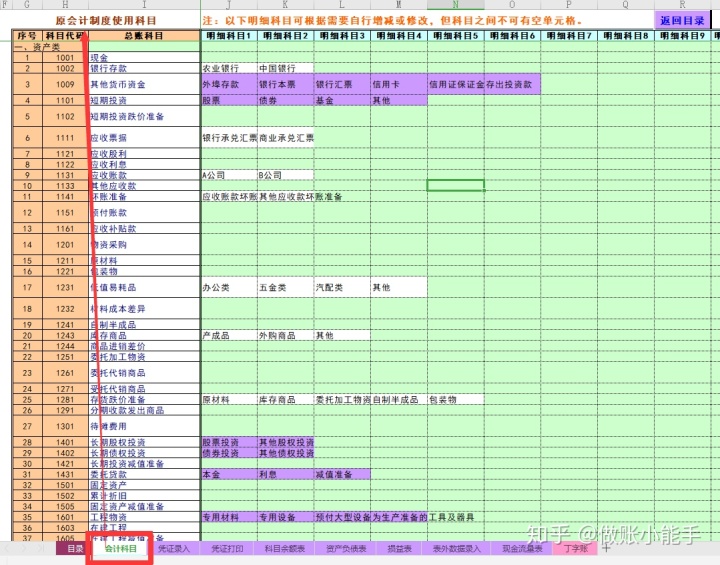Select column J header
720x565 pixels.
point(229,5)
